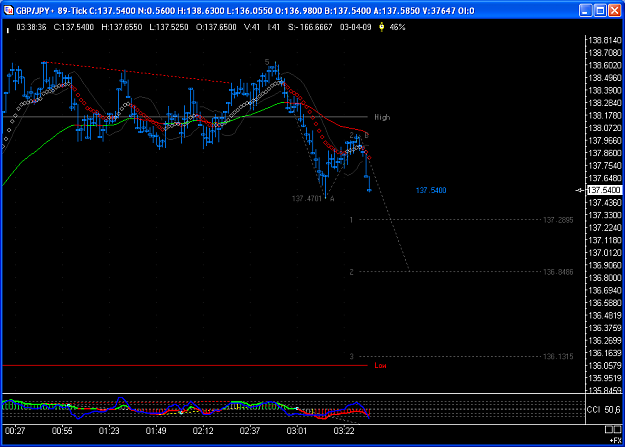Screen dimensions: 625x447
Task: Click the 03:01 time axis label
Action: click(x=297, y=431)
